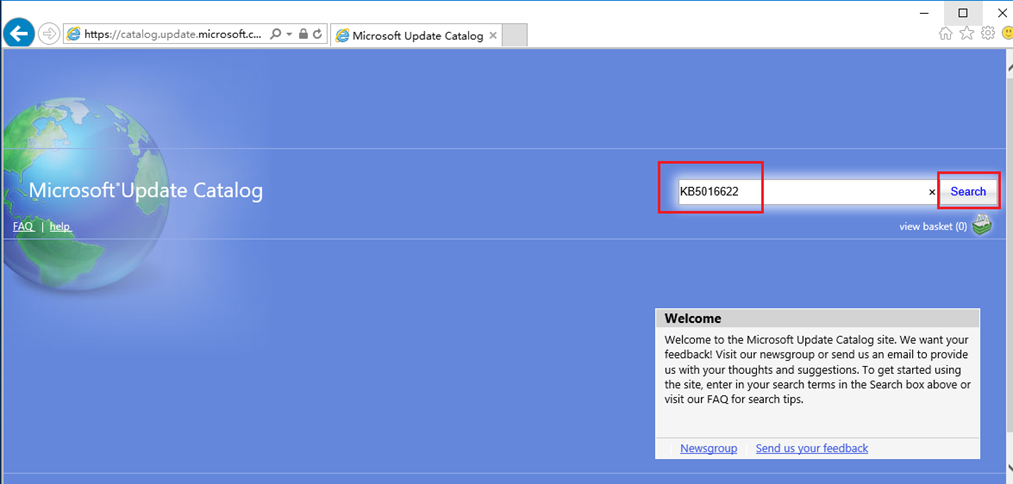Click the security padlock icon
This screenshot has width=1013, height=484.
coord(303,34)
